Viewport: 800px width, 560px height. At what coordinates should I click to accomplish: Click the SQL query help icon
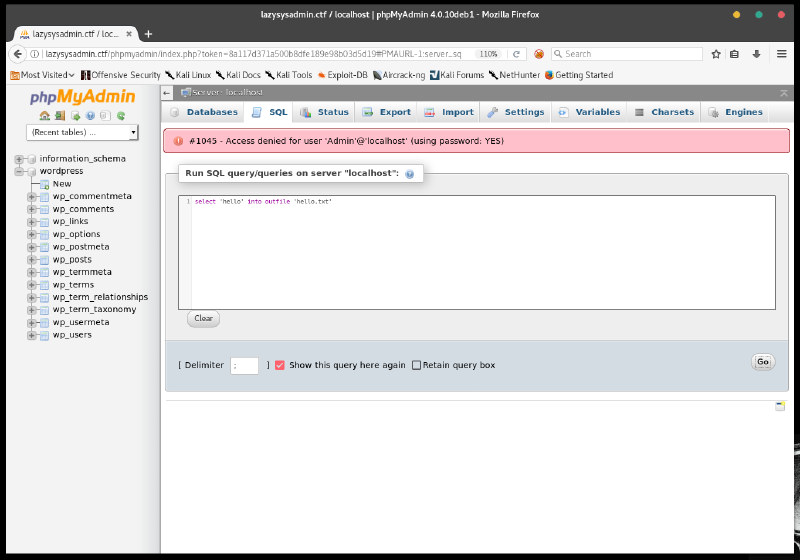pyautogui.click(x=410, y=174)
